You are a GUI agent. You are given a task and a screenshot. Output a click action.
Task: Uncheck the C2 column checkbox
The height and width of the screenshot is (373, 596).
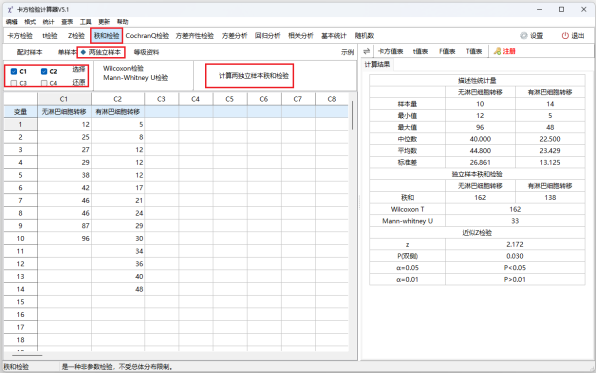[44, 71]
